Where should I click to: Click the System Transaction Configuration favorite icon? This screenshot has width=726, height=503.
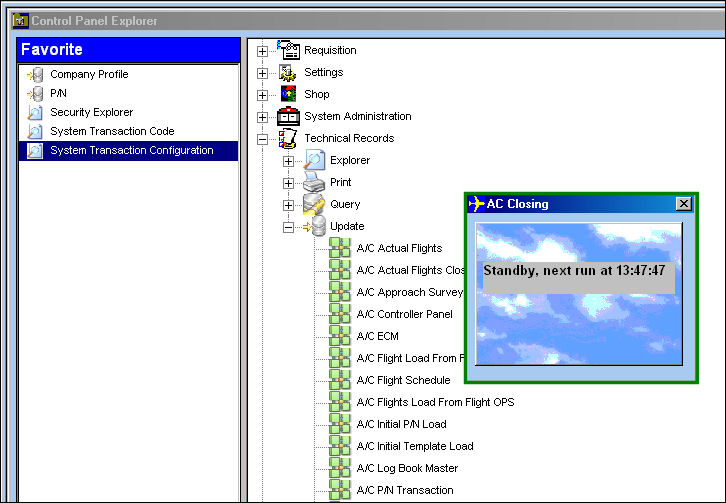(35, 151)
